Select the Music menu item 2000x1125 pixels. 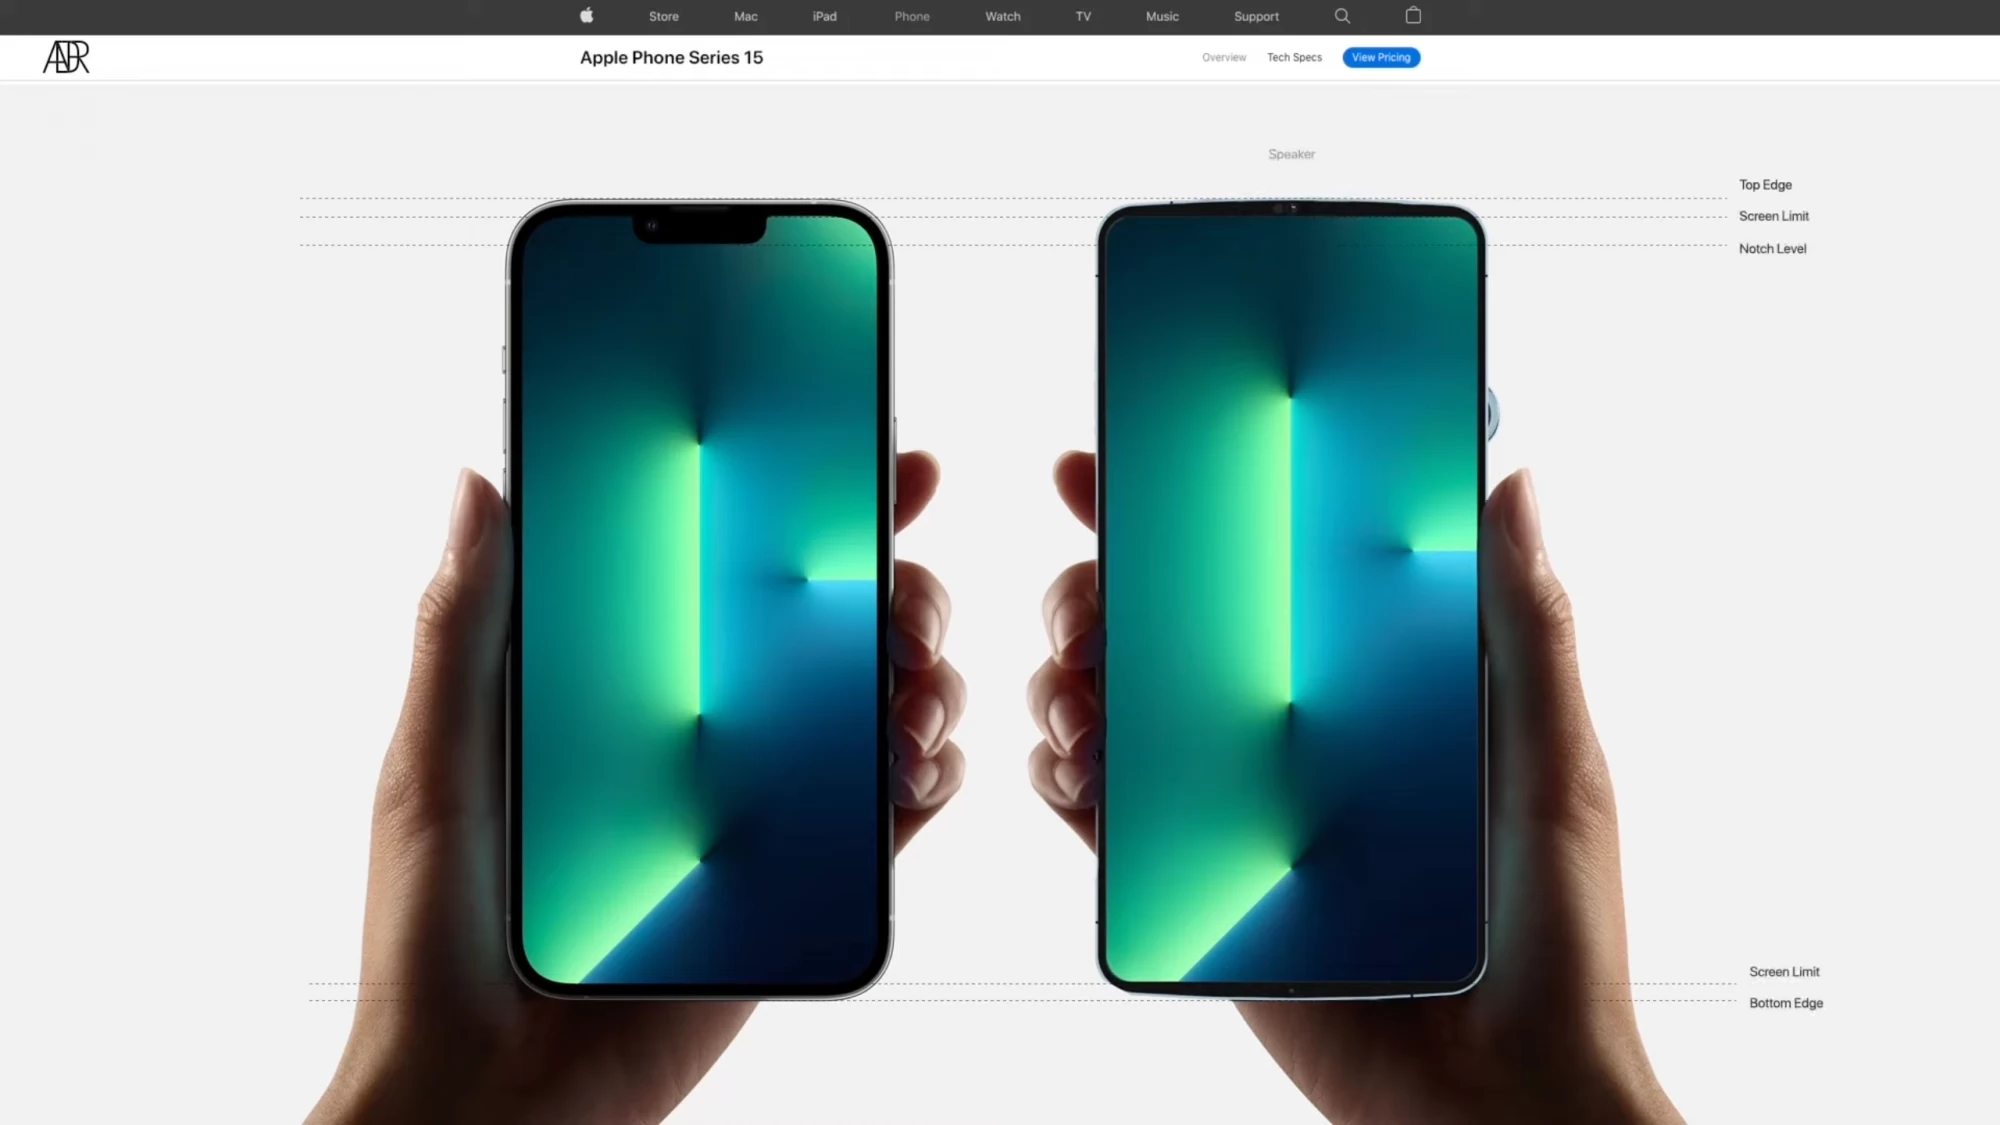(x=1161, y=16)
